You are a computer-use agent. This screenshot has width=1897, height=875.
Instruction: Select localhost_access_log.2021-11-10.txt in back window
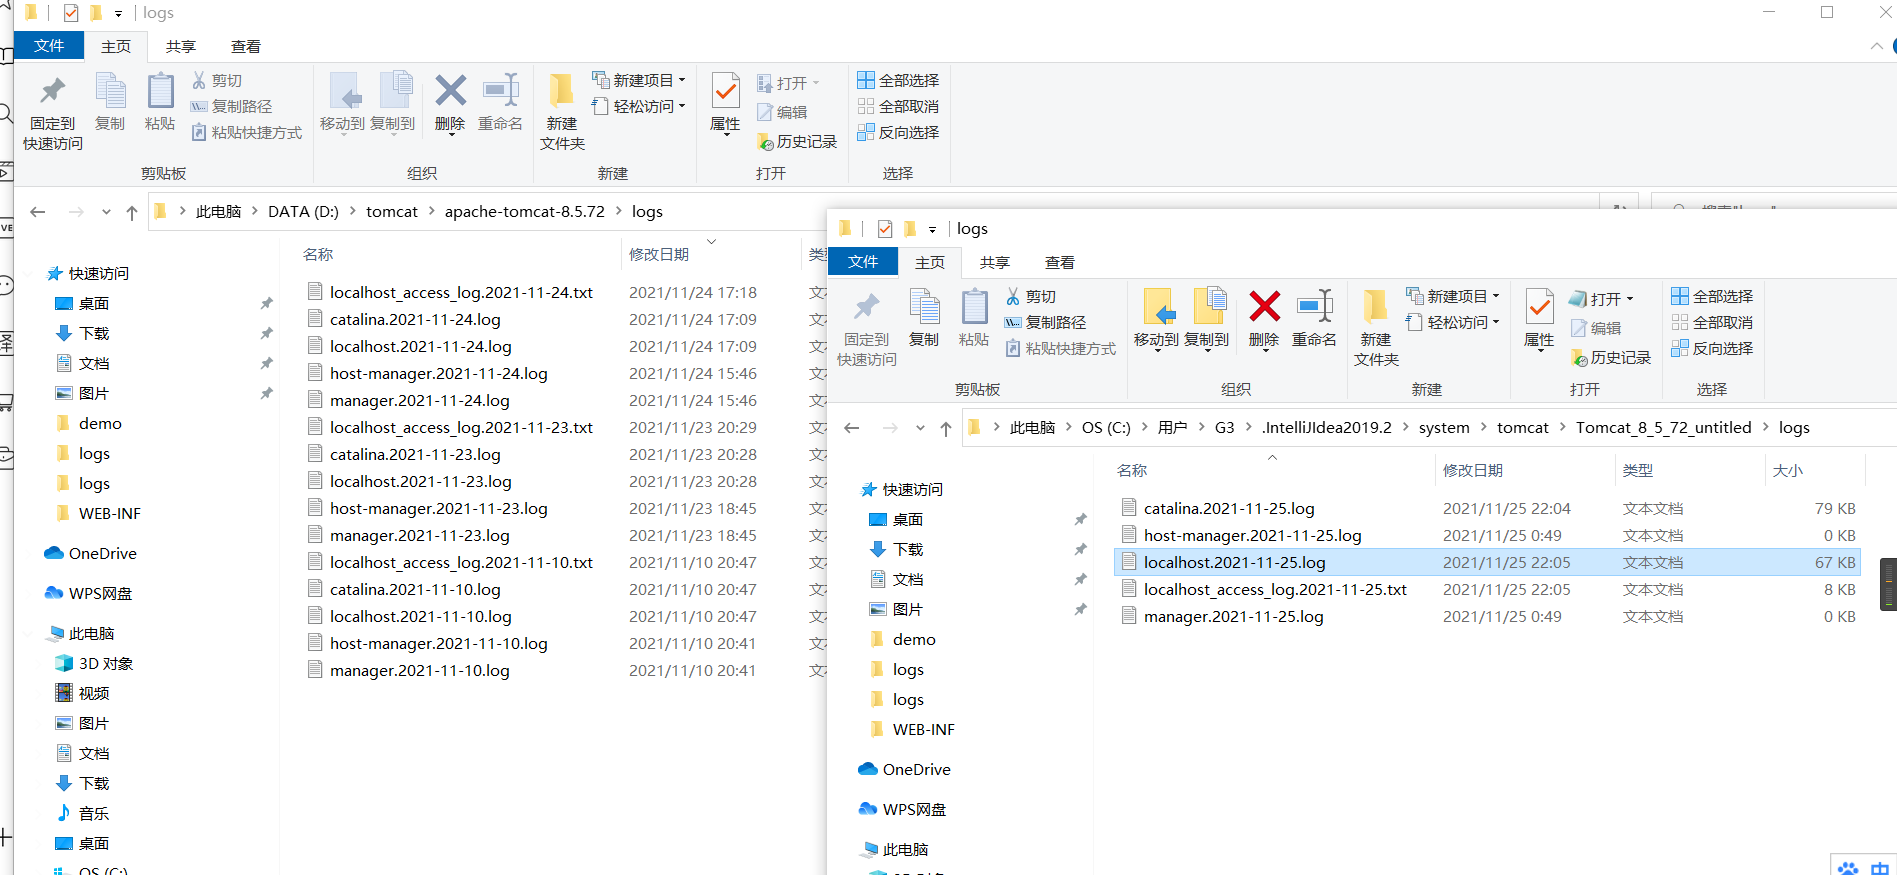pyautogui.click(x=461, y=562)
